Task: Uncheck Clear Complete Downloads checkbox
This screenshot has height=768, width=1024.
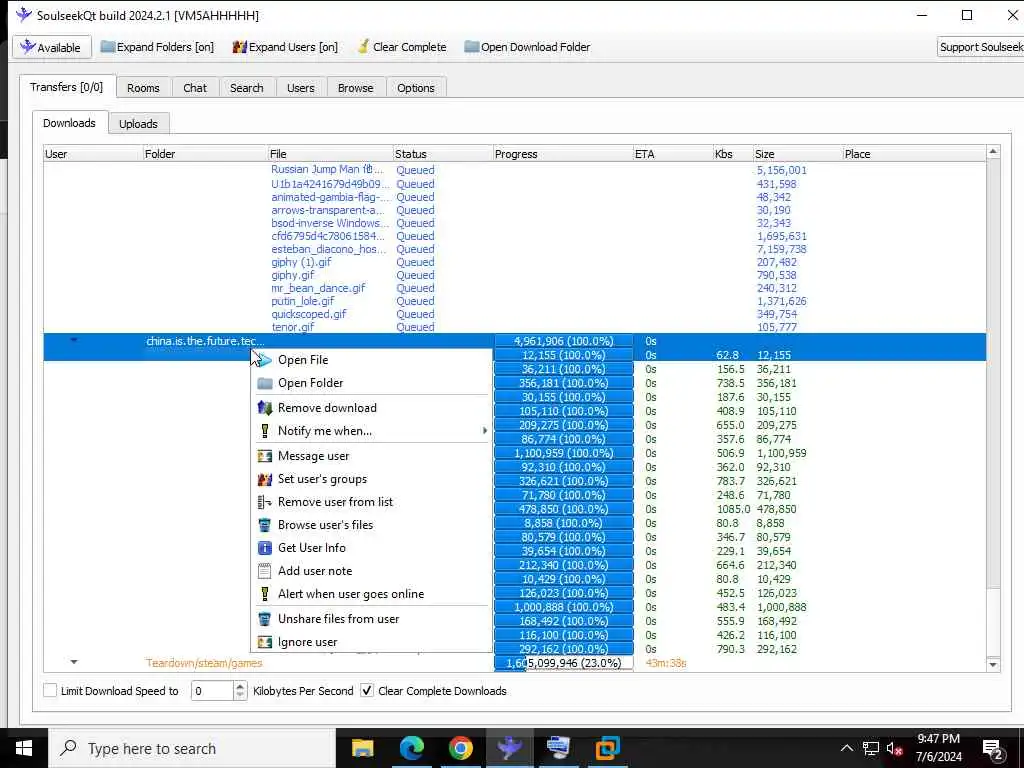Action: pos(367,690)
